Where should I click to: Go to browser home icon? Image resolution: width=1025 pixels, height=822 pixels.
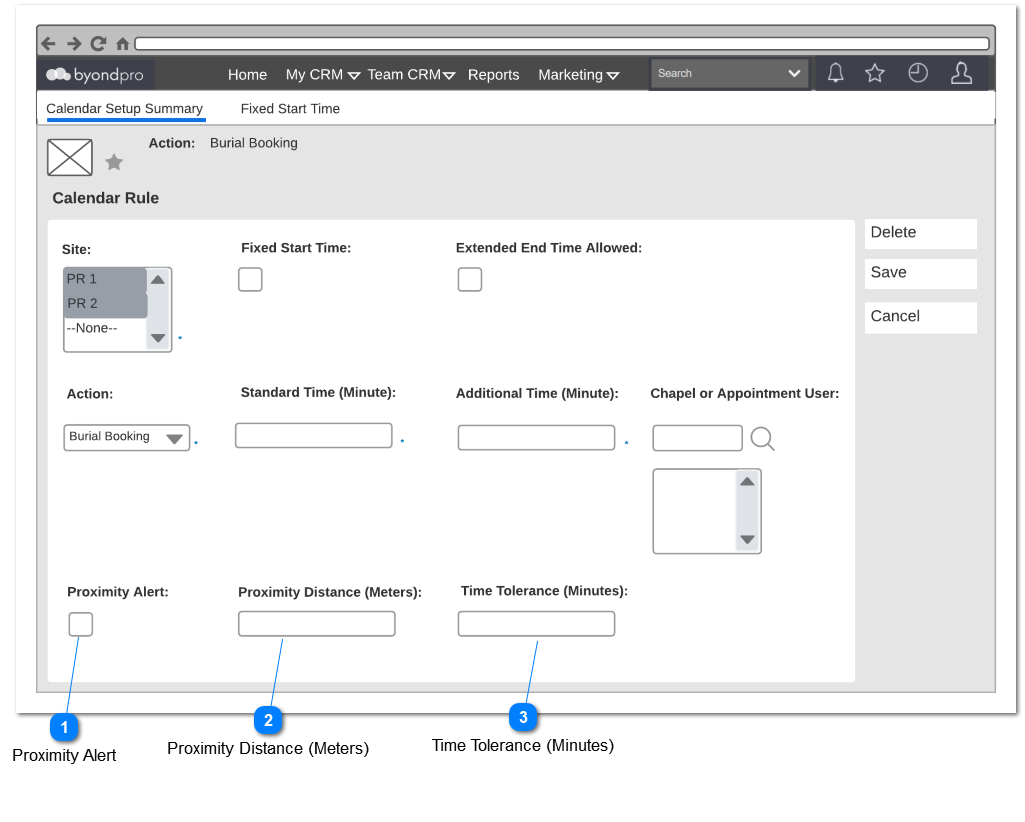[122, 44]
